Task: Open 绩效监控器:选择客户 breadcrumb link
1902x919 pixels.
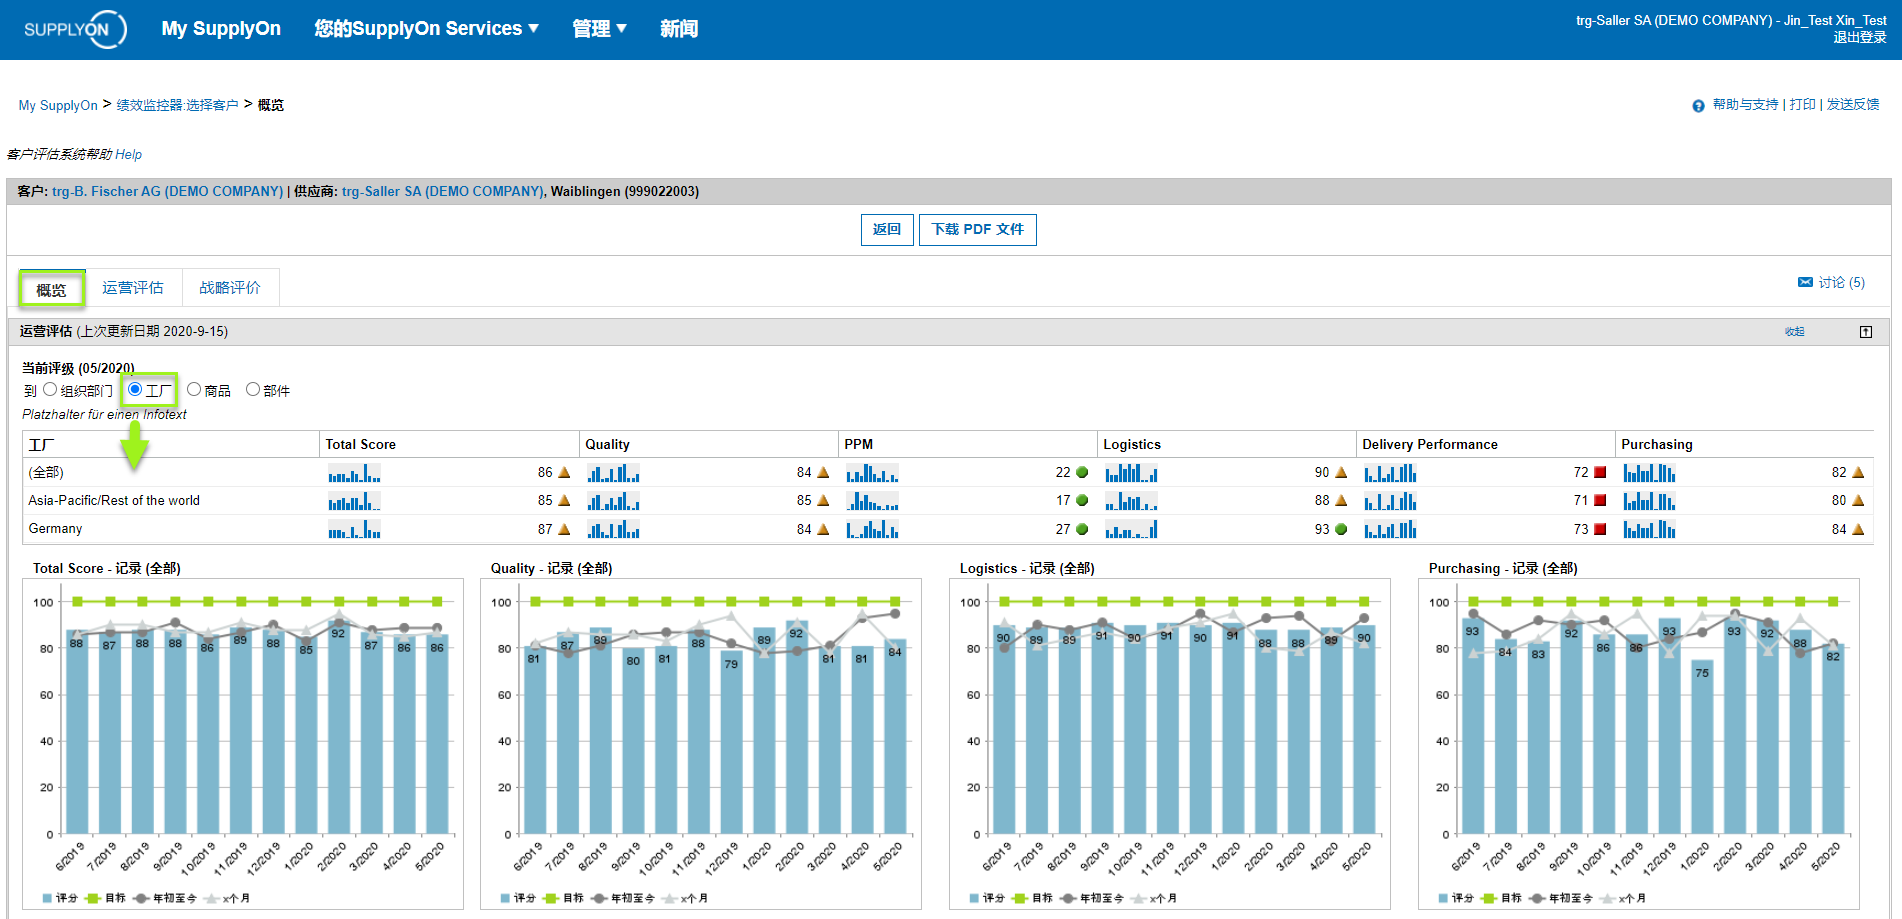Action: [x=177, y=105]
